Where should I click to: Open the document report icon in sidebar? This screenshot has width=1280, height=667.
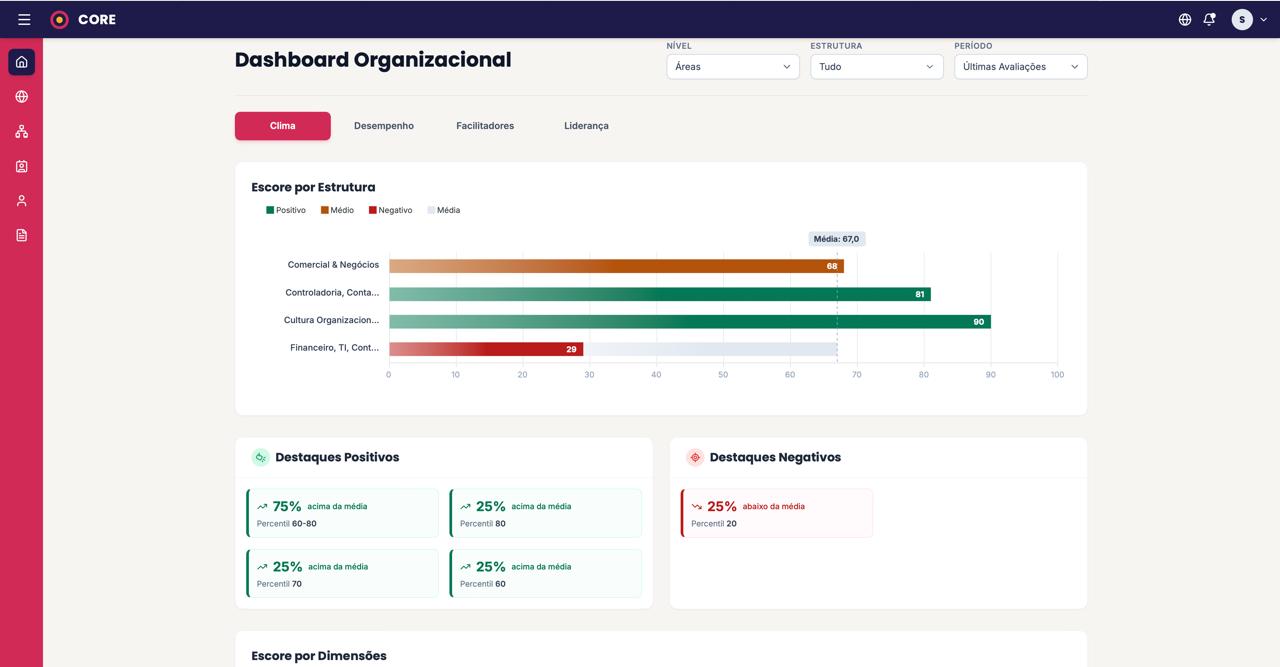[22, 235]
